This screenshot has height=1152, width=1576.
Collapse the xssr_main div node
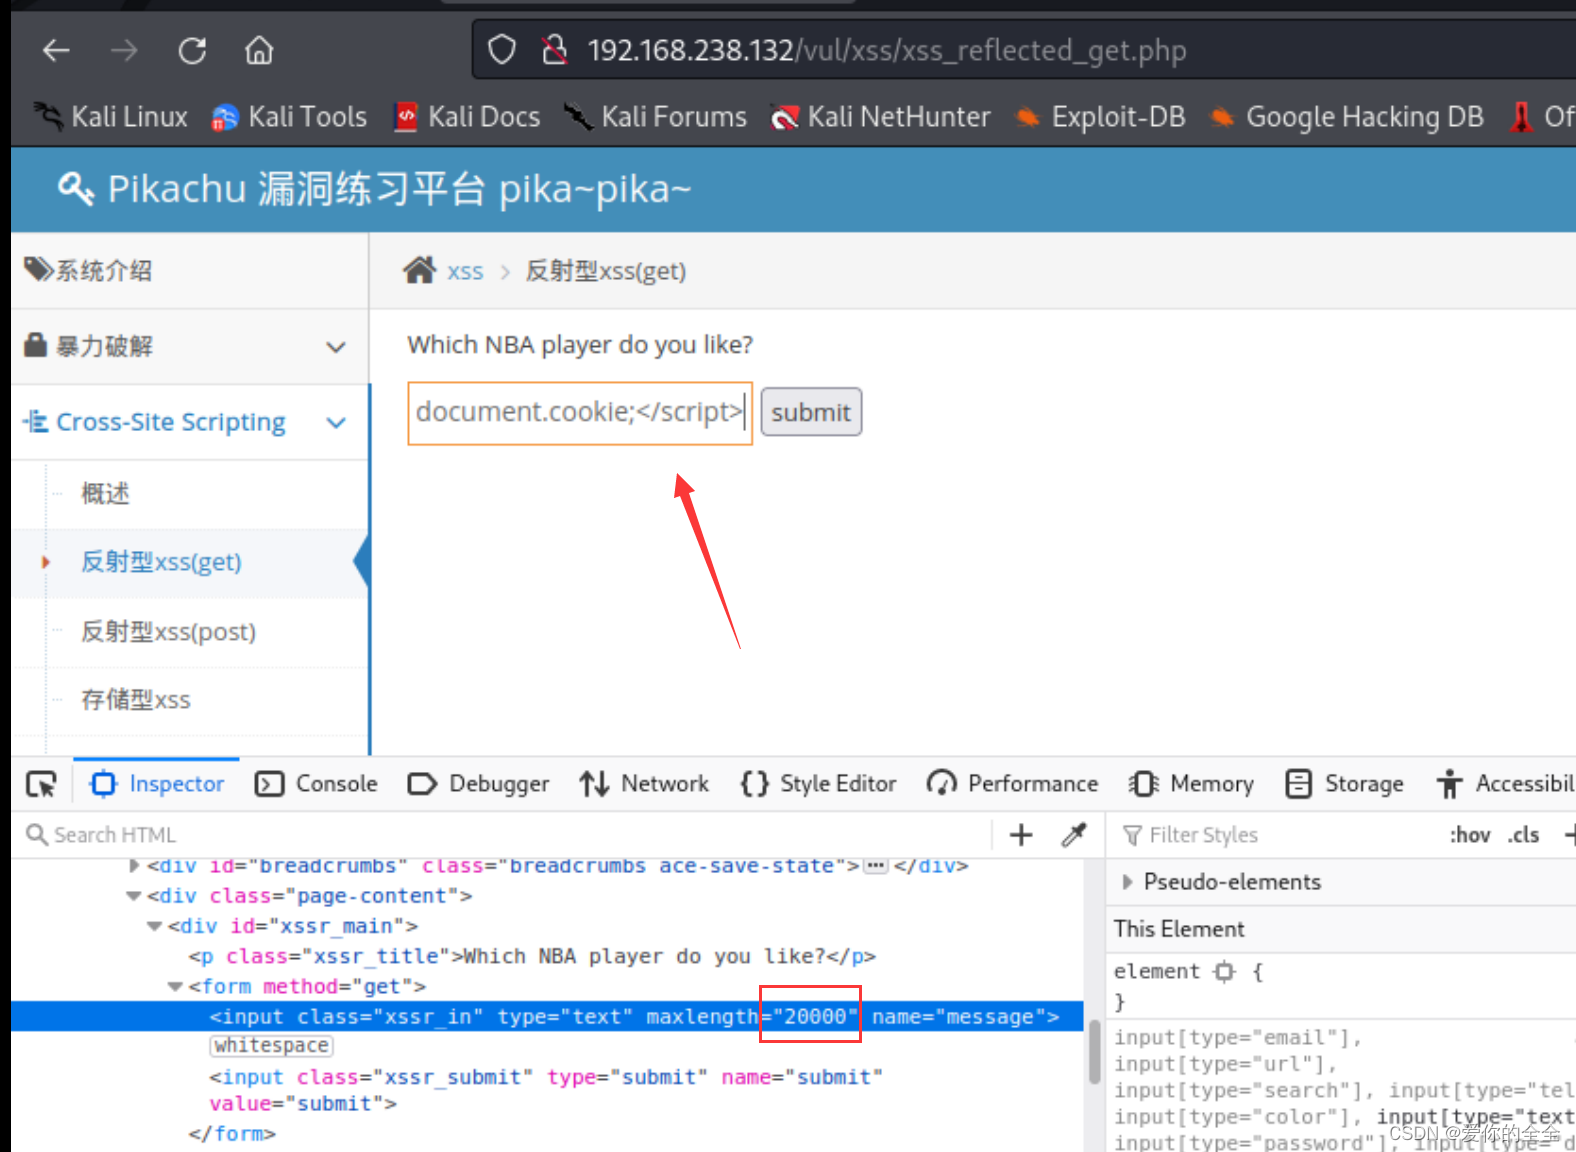tap(155, 926)
